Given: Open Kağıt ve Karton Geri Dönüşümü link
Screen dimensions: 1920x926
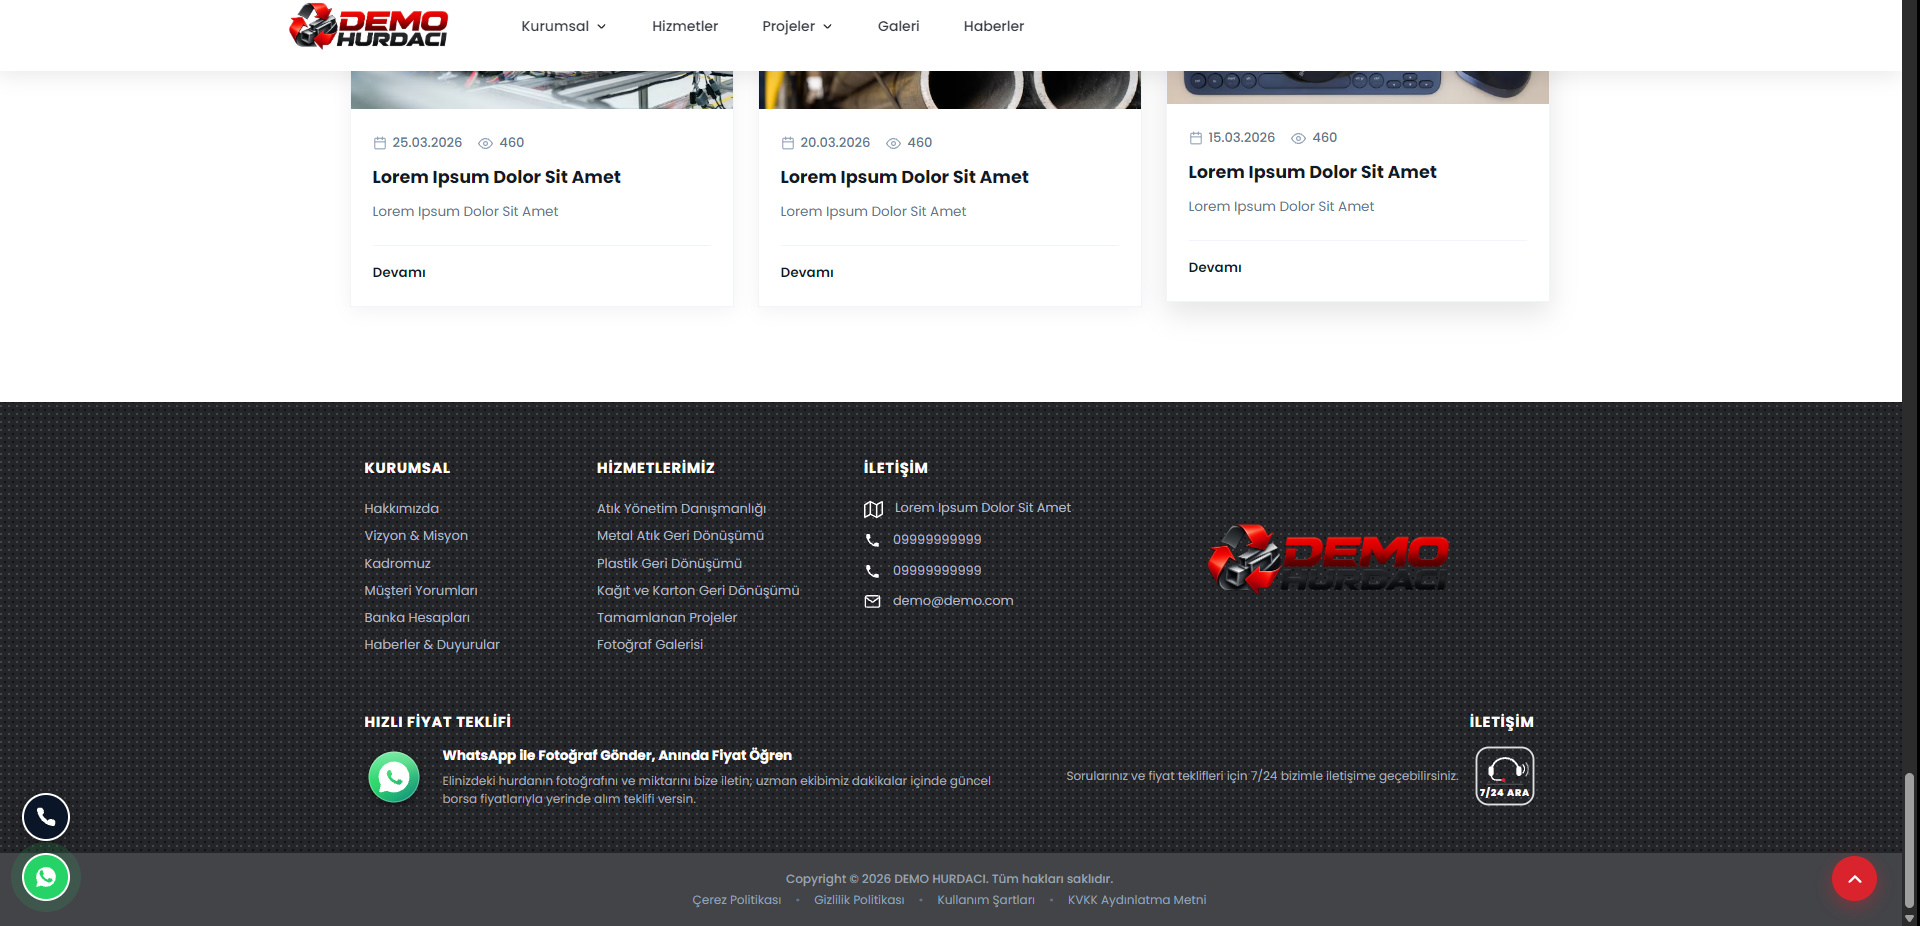Looking at the screenshot, I should coord(698,590).
